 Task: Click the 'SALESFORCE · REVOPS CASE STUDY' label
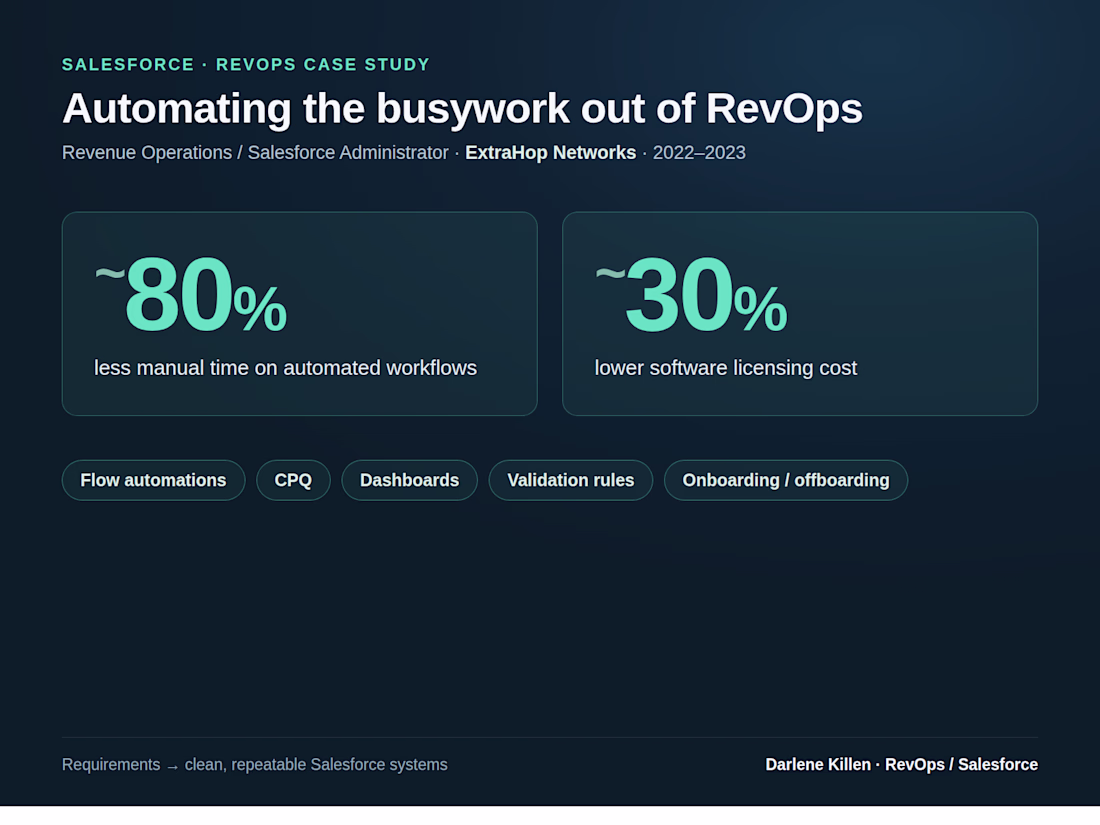(246, 65)
